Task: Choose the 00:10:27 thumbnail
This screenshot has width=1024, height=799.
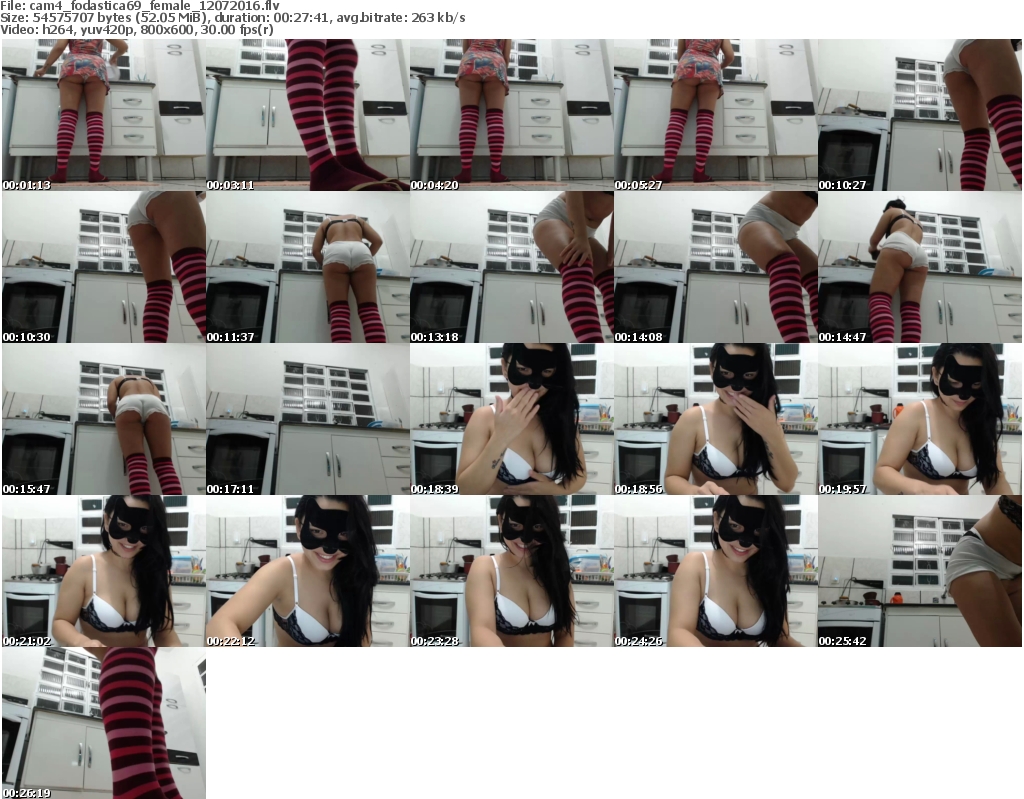Action: [920, 115]
